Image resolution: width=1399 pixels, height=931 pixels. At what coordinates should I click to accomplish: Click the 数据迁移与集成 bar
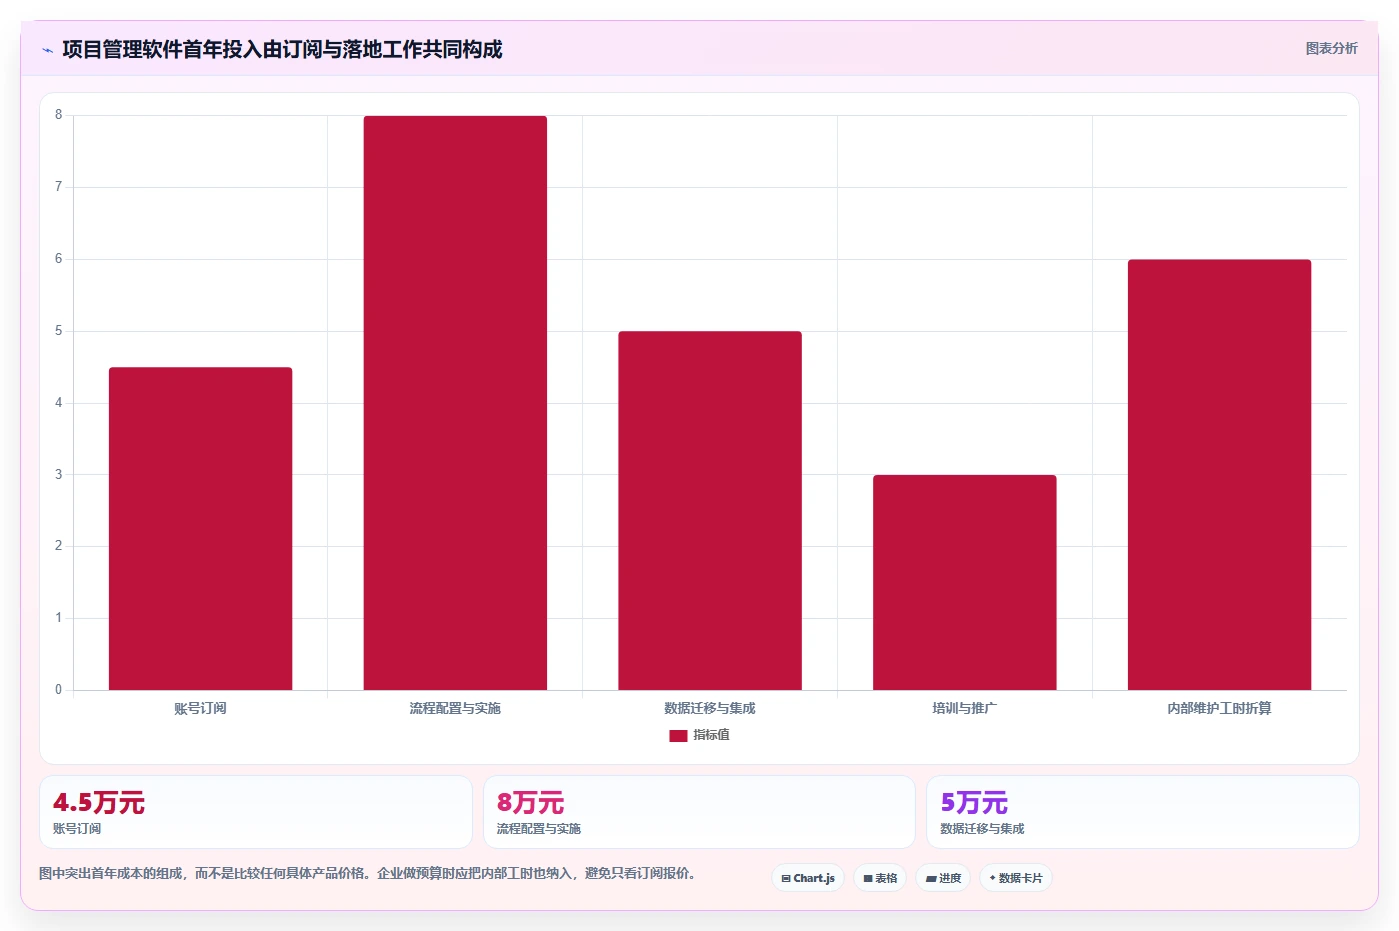(x=710, y=510)
